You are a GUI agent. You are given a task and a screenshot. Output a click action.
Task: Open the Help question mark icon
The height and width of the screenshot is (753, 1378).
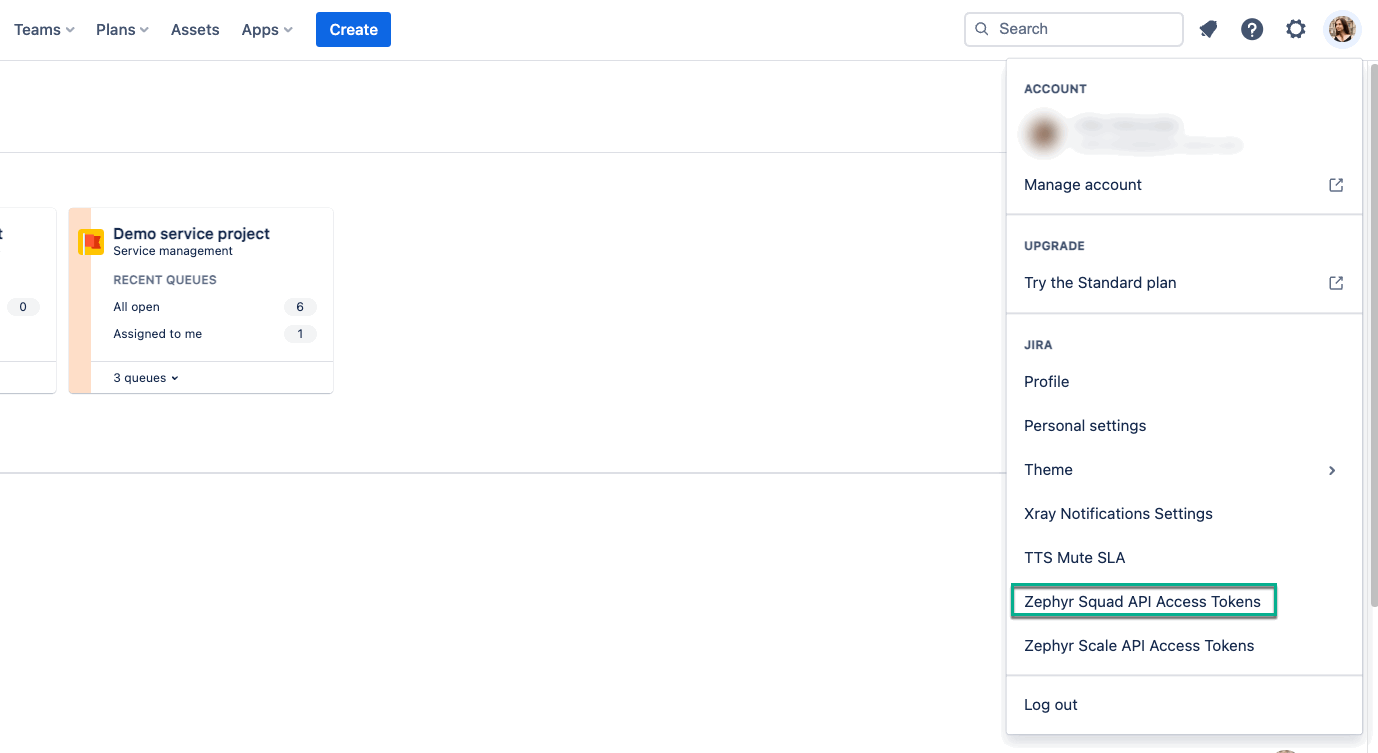pos(1252,30)
